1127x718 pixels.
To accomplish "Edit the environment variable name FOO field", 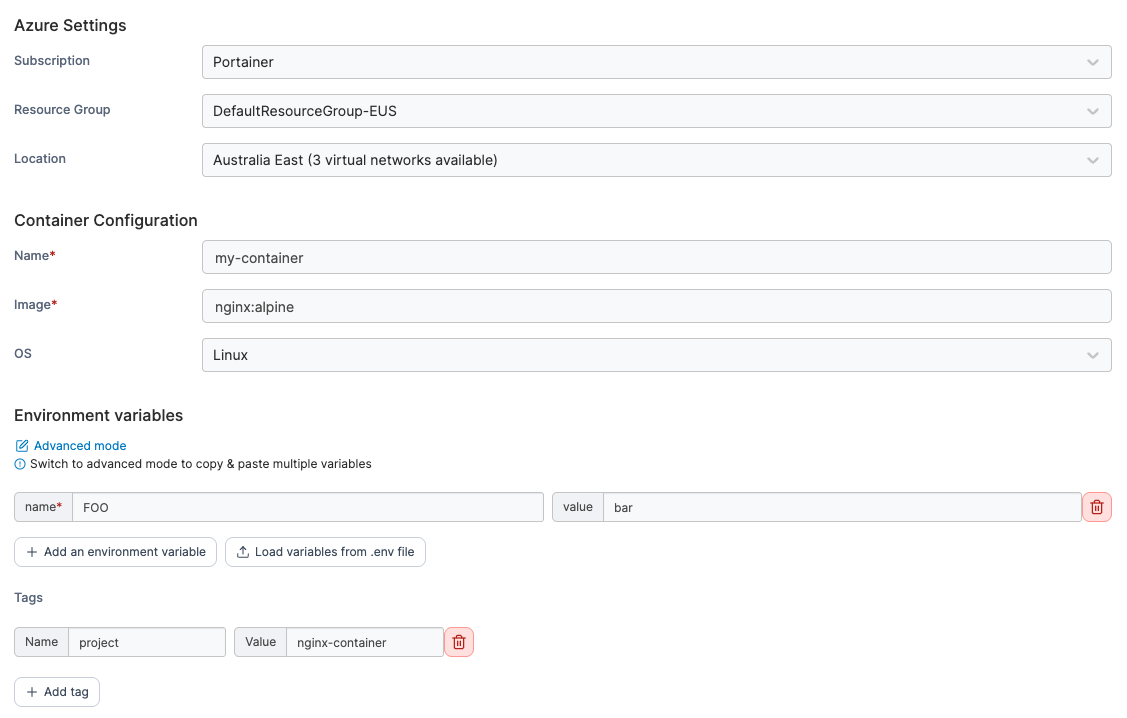I will click(x=308, y=507).
